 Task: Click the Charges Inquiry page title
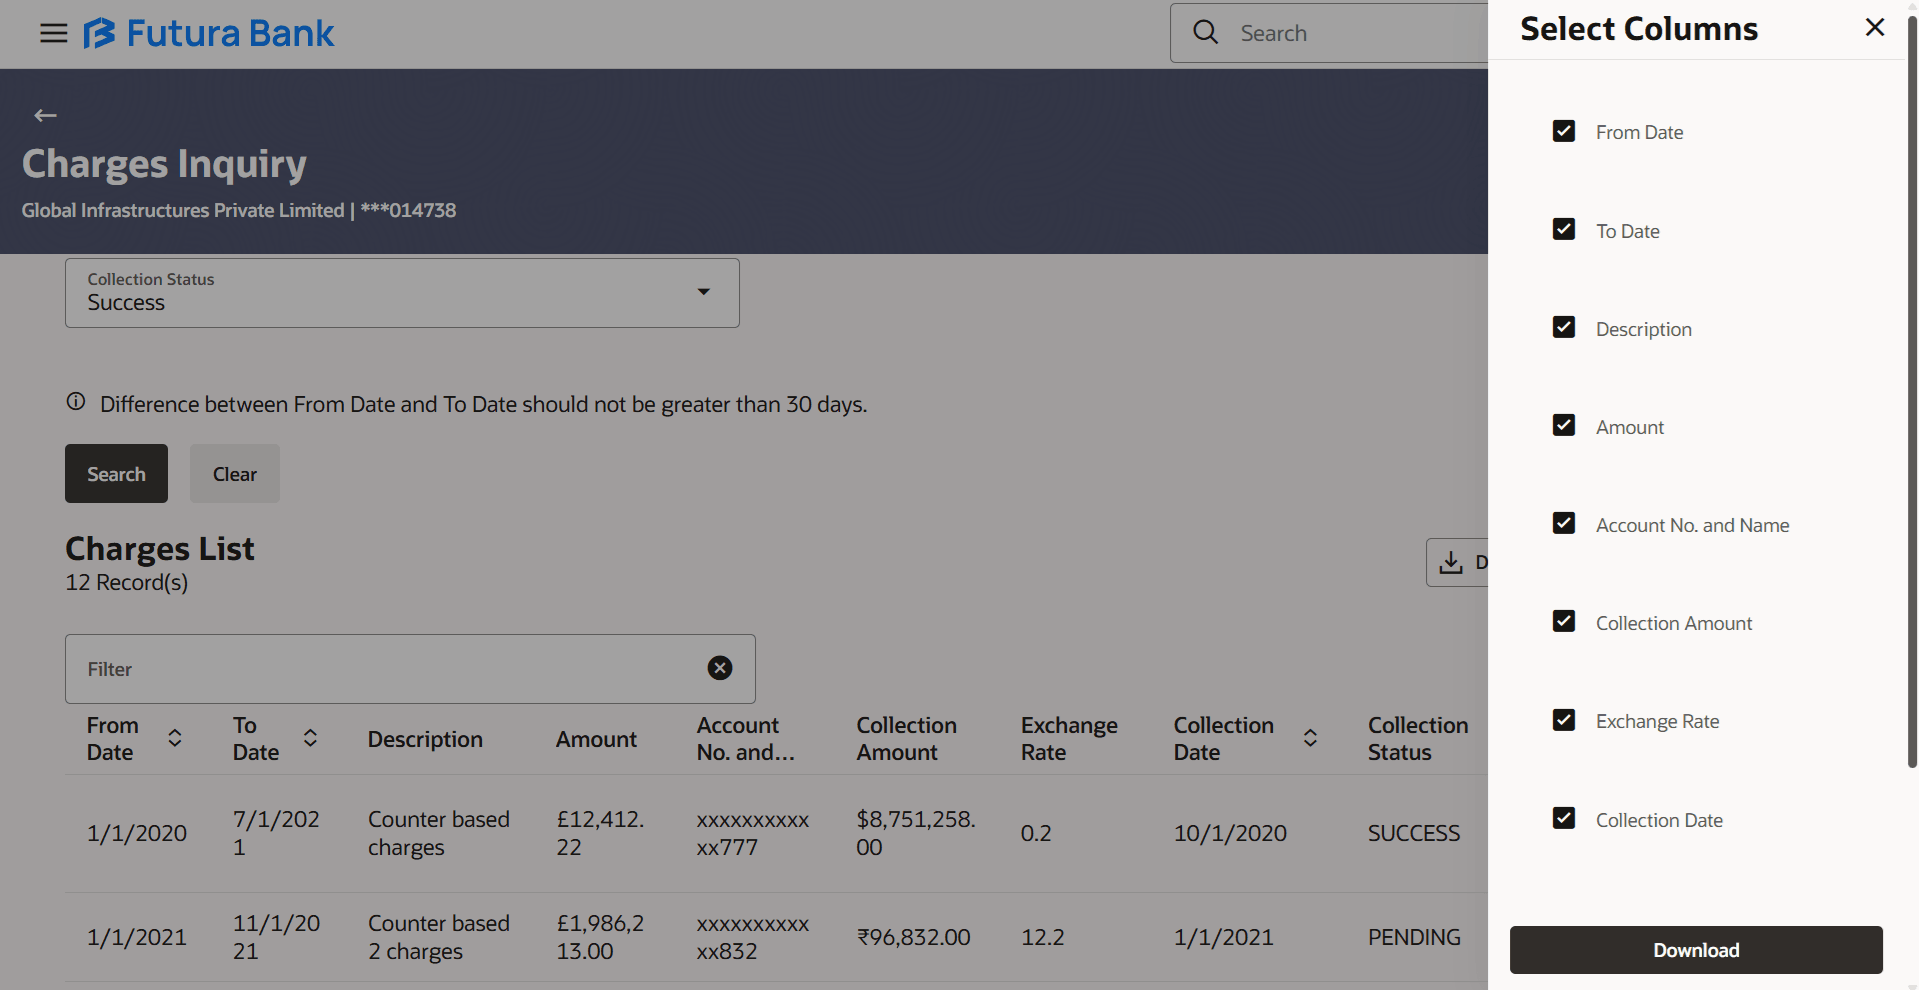[x=164, y=164]
